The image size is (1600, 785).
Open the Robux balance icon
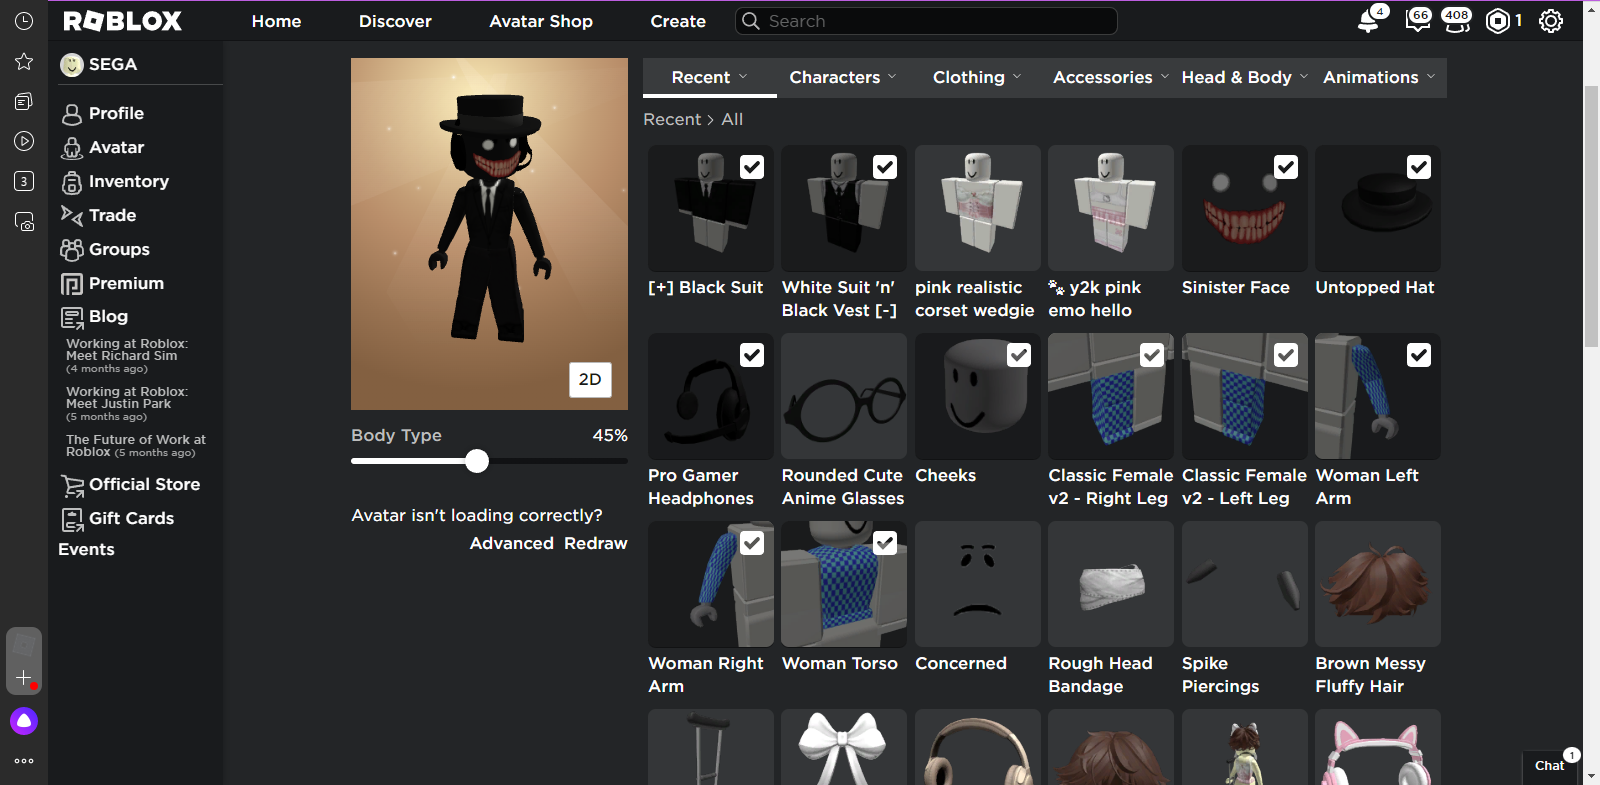(x=1498, y=21)
